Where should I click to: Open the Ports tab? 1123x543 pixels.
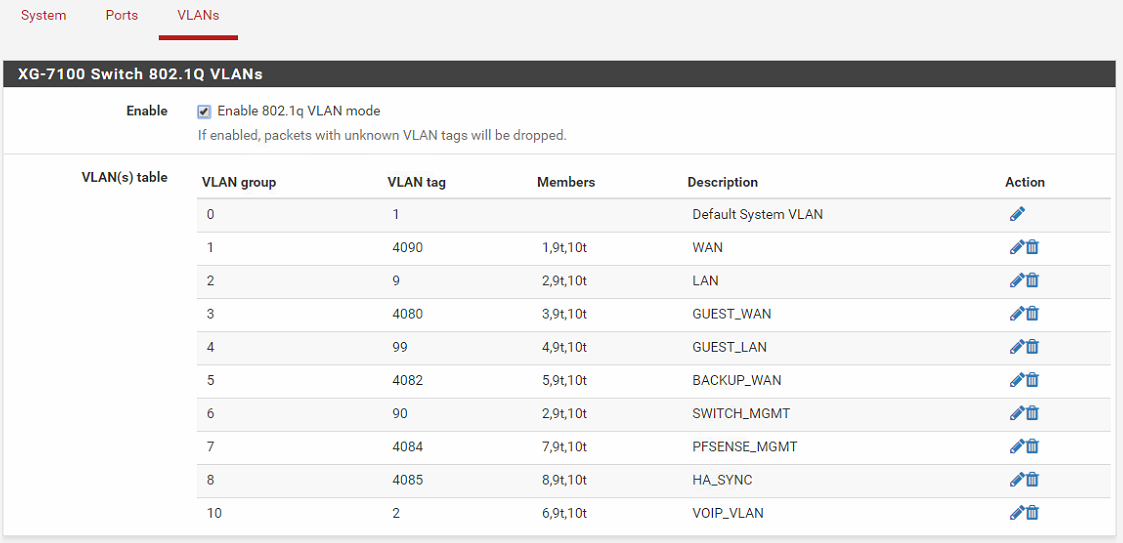pyautogui.click(x=122, y=16)
